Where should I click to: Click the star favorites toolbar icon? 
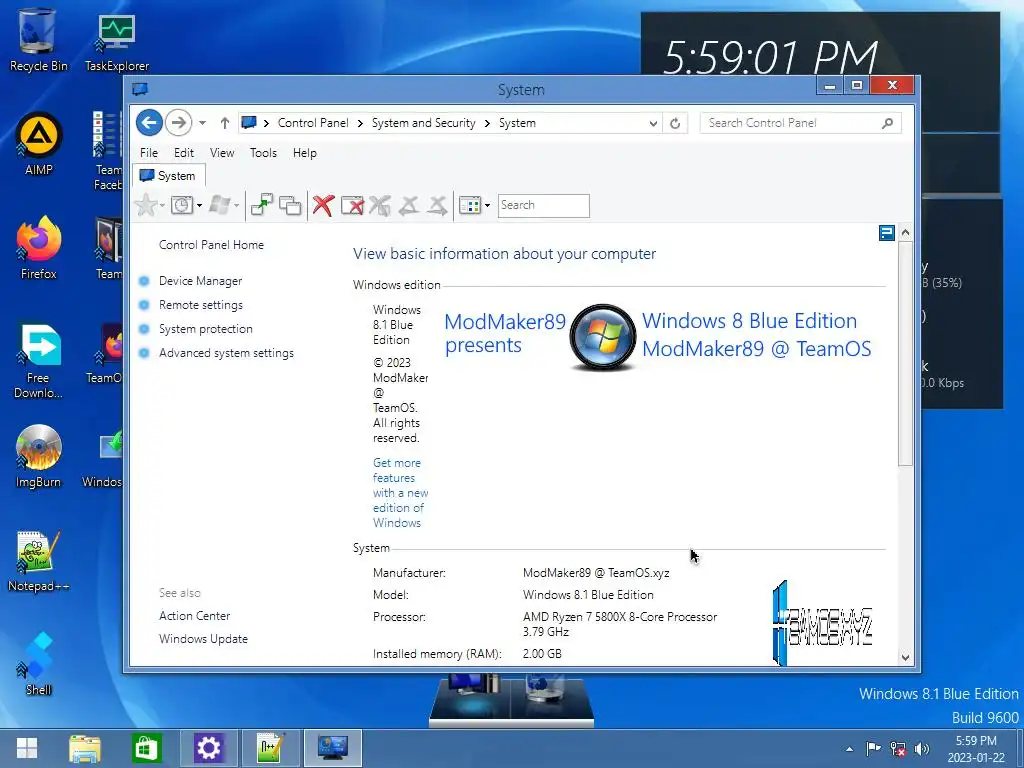pos(146,205)
